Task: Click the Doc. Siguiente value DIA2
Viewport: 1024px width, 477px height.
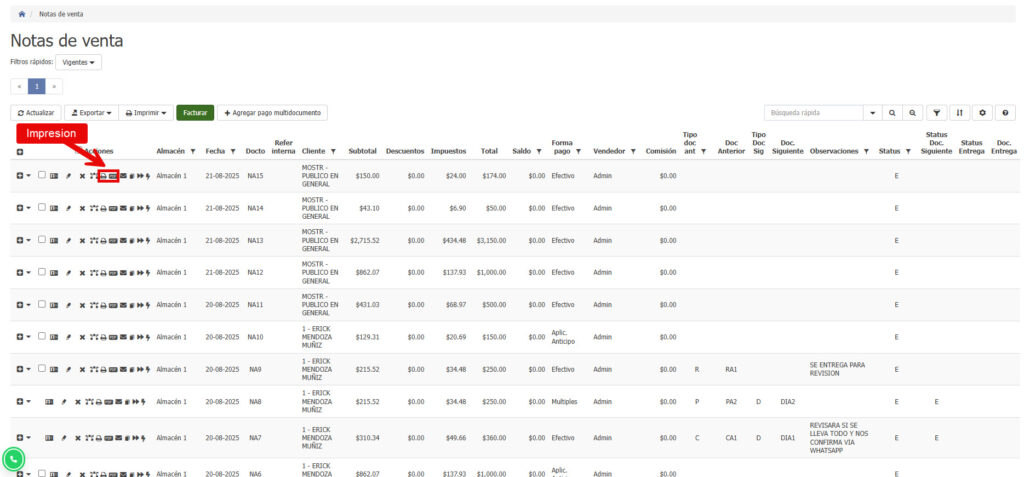Action: point(787,402)
